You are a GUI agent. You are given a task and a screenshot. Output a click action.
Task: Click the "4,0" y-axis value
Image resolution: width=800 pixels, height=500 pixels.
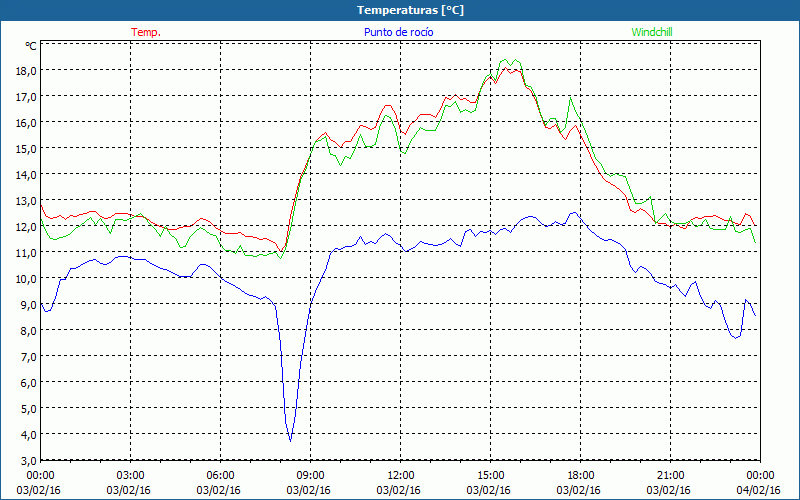tap(28, 435)
